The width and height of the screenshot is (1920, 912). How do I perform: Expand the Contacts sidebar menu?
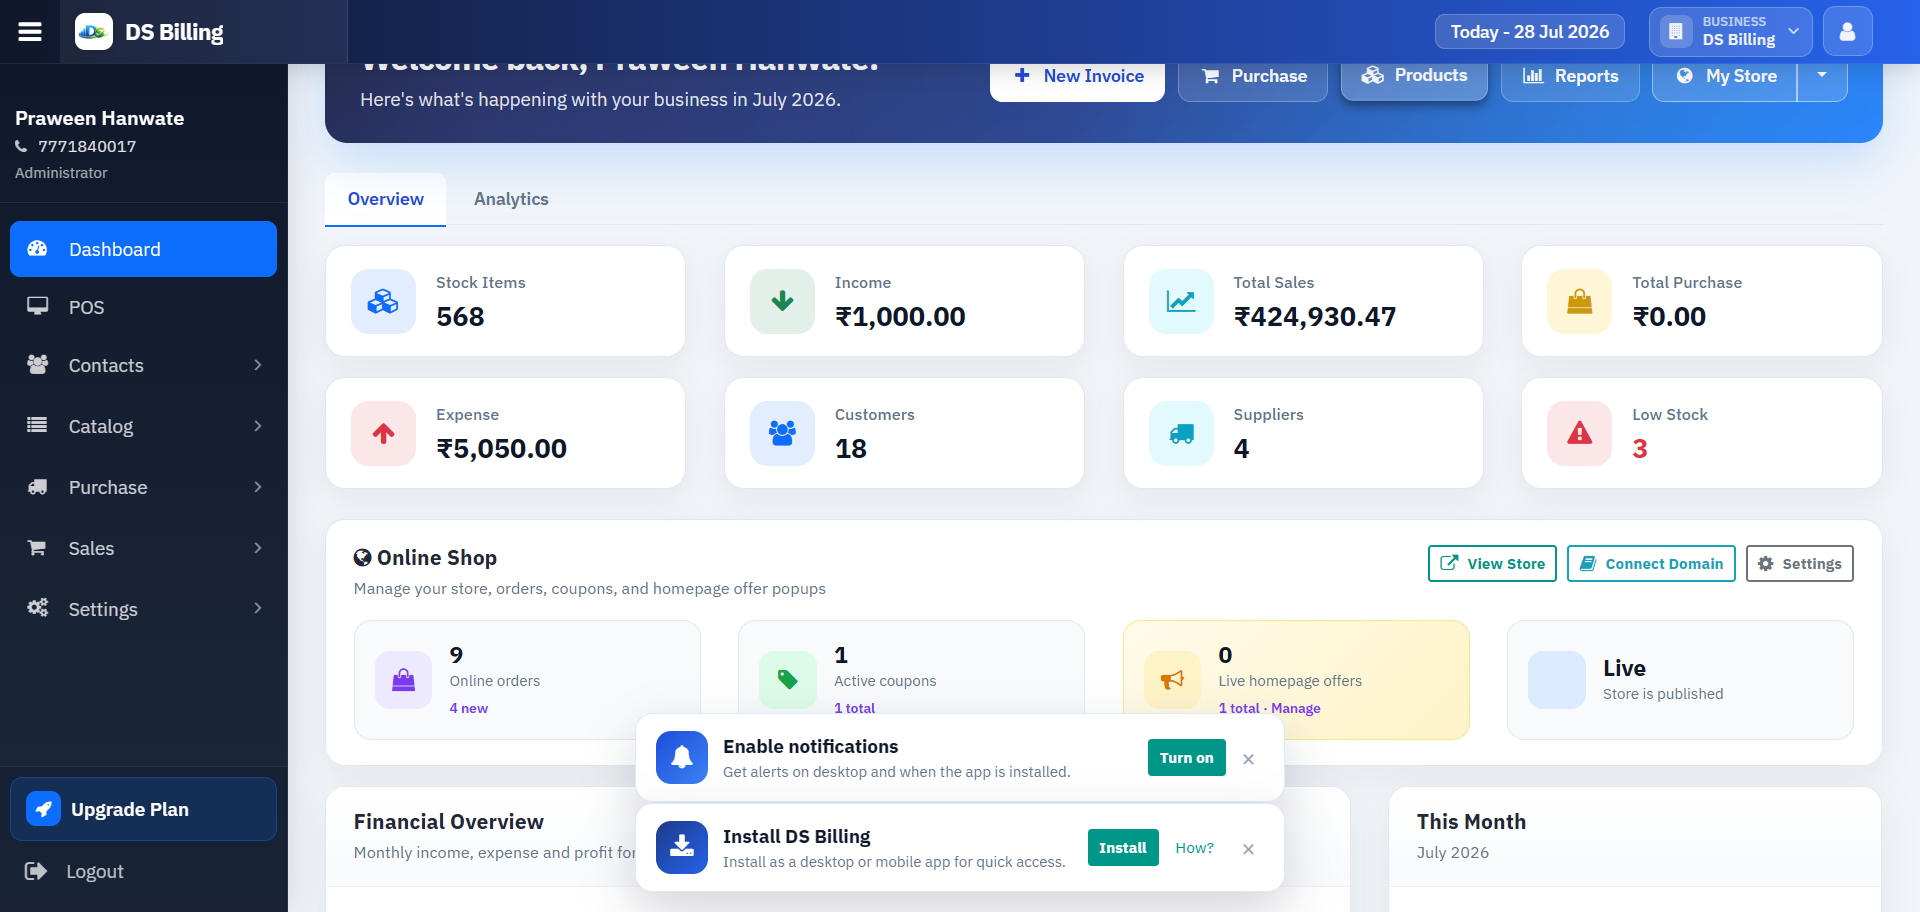coord(144,365)
